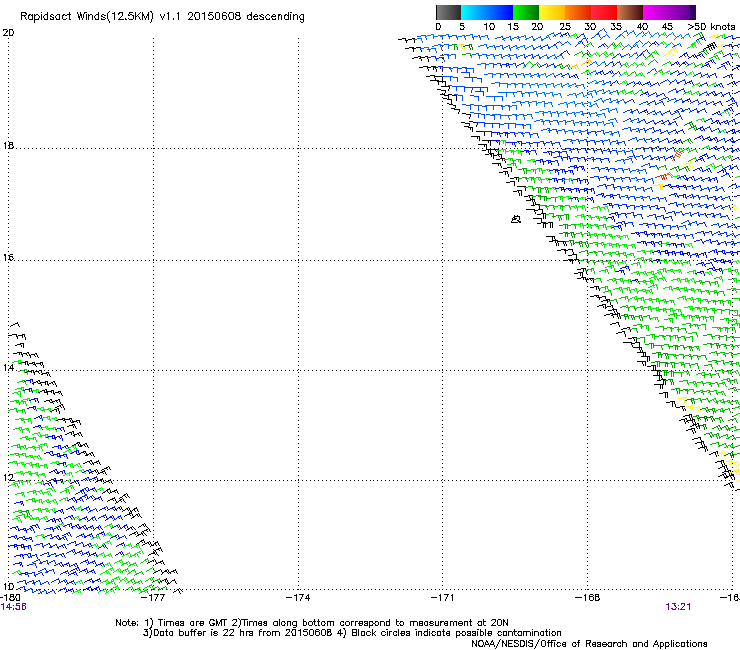The height and width of the screenshot is (650, 740).
Task: Click the longitude label -171
Action: 442,597
